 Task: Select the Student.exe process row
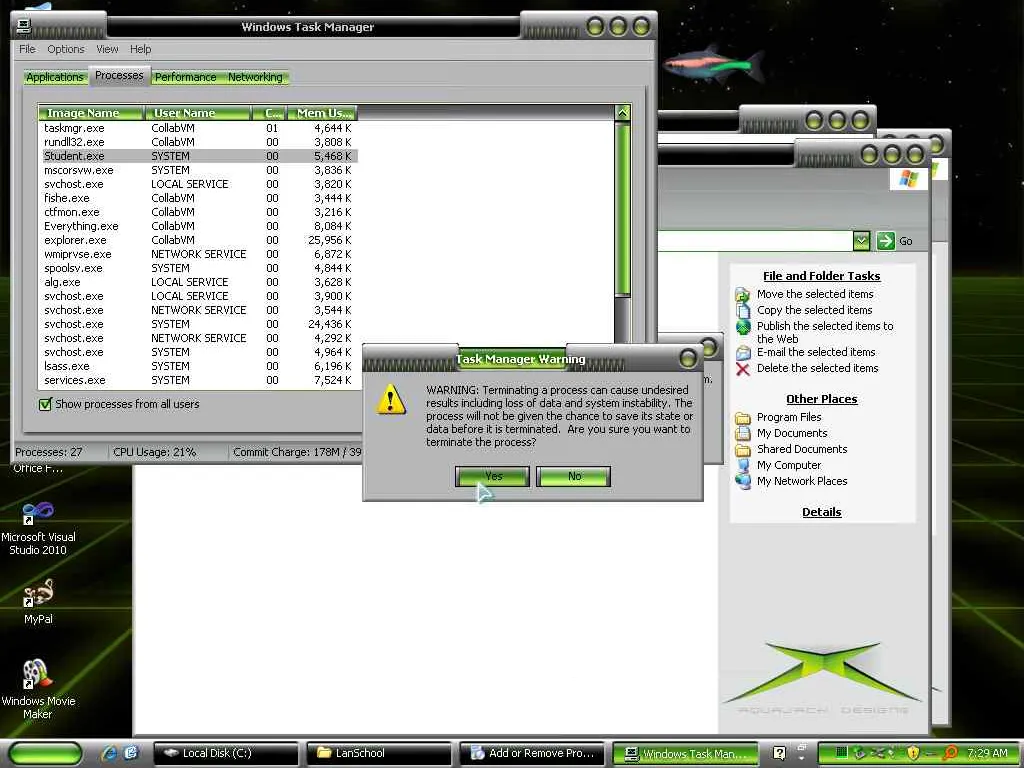coord(198,156)
